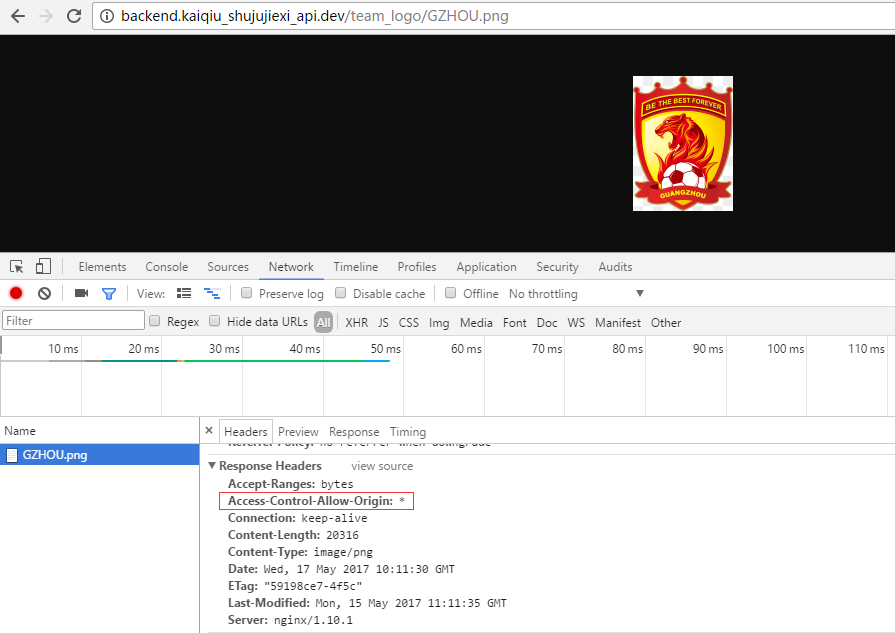
Task: Filter requests by Img
Action: (439, 322)
